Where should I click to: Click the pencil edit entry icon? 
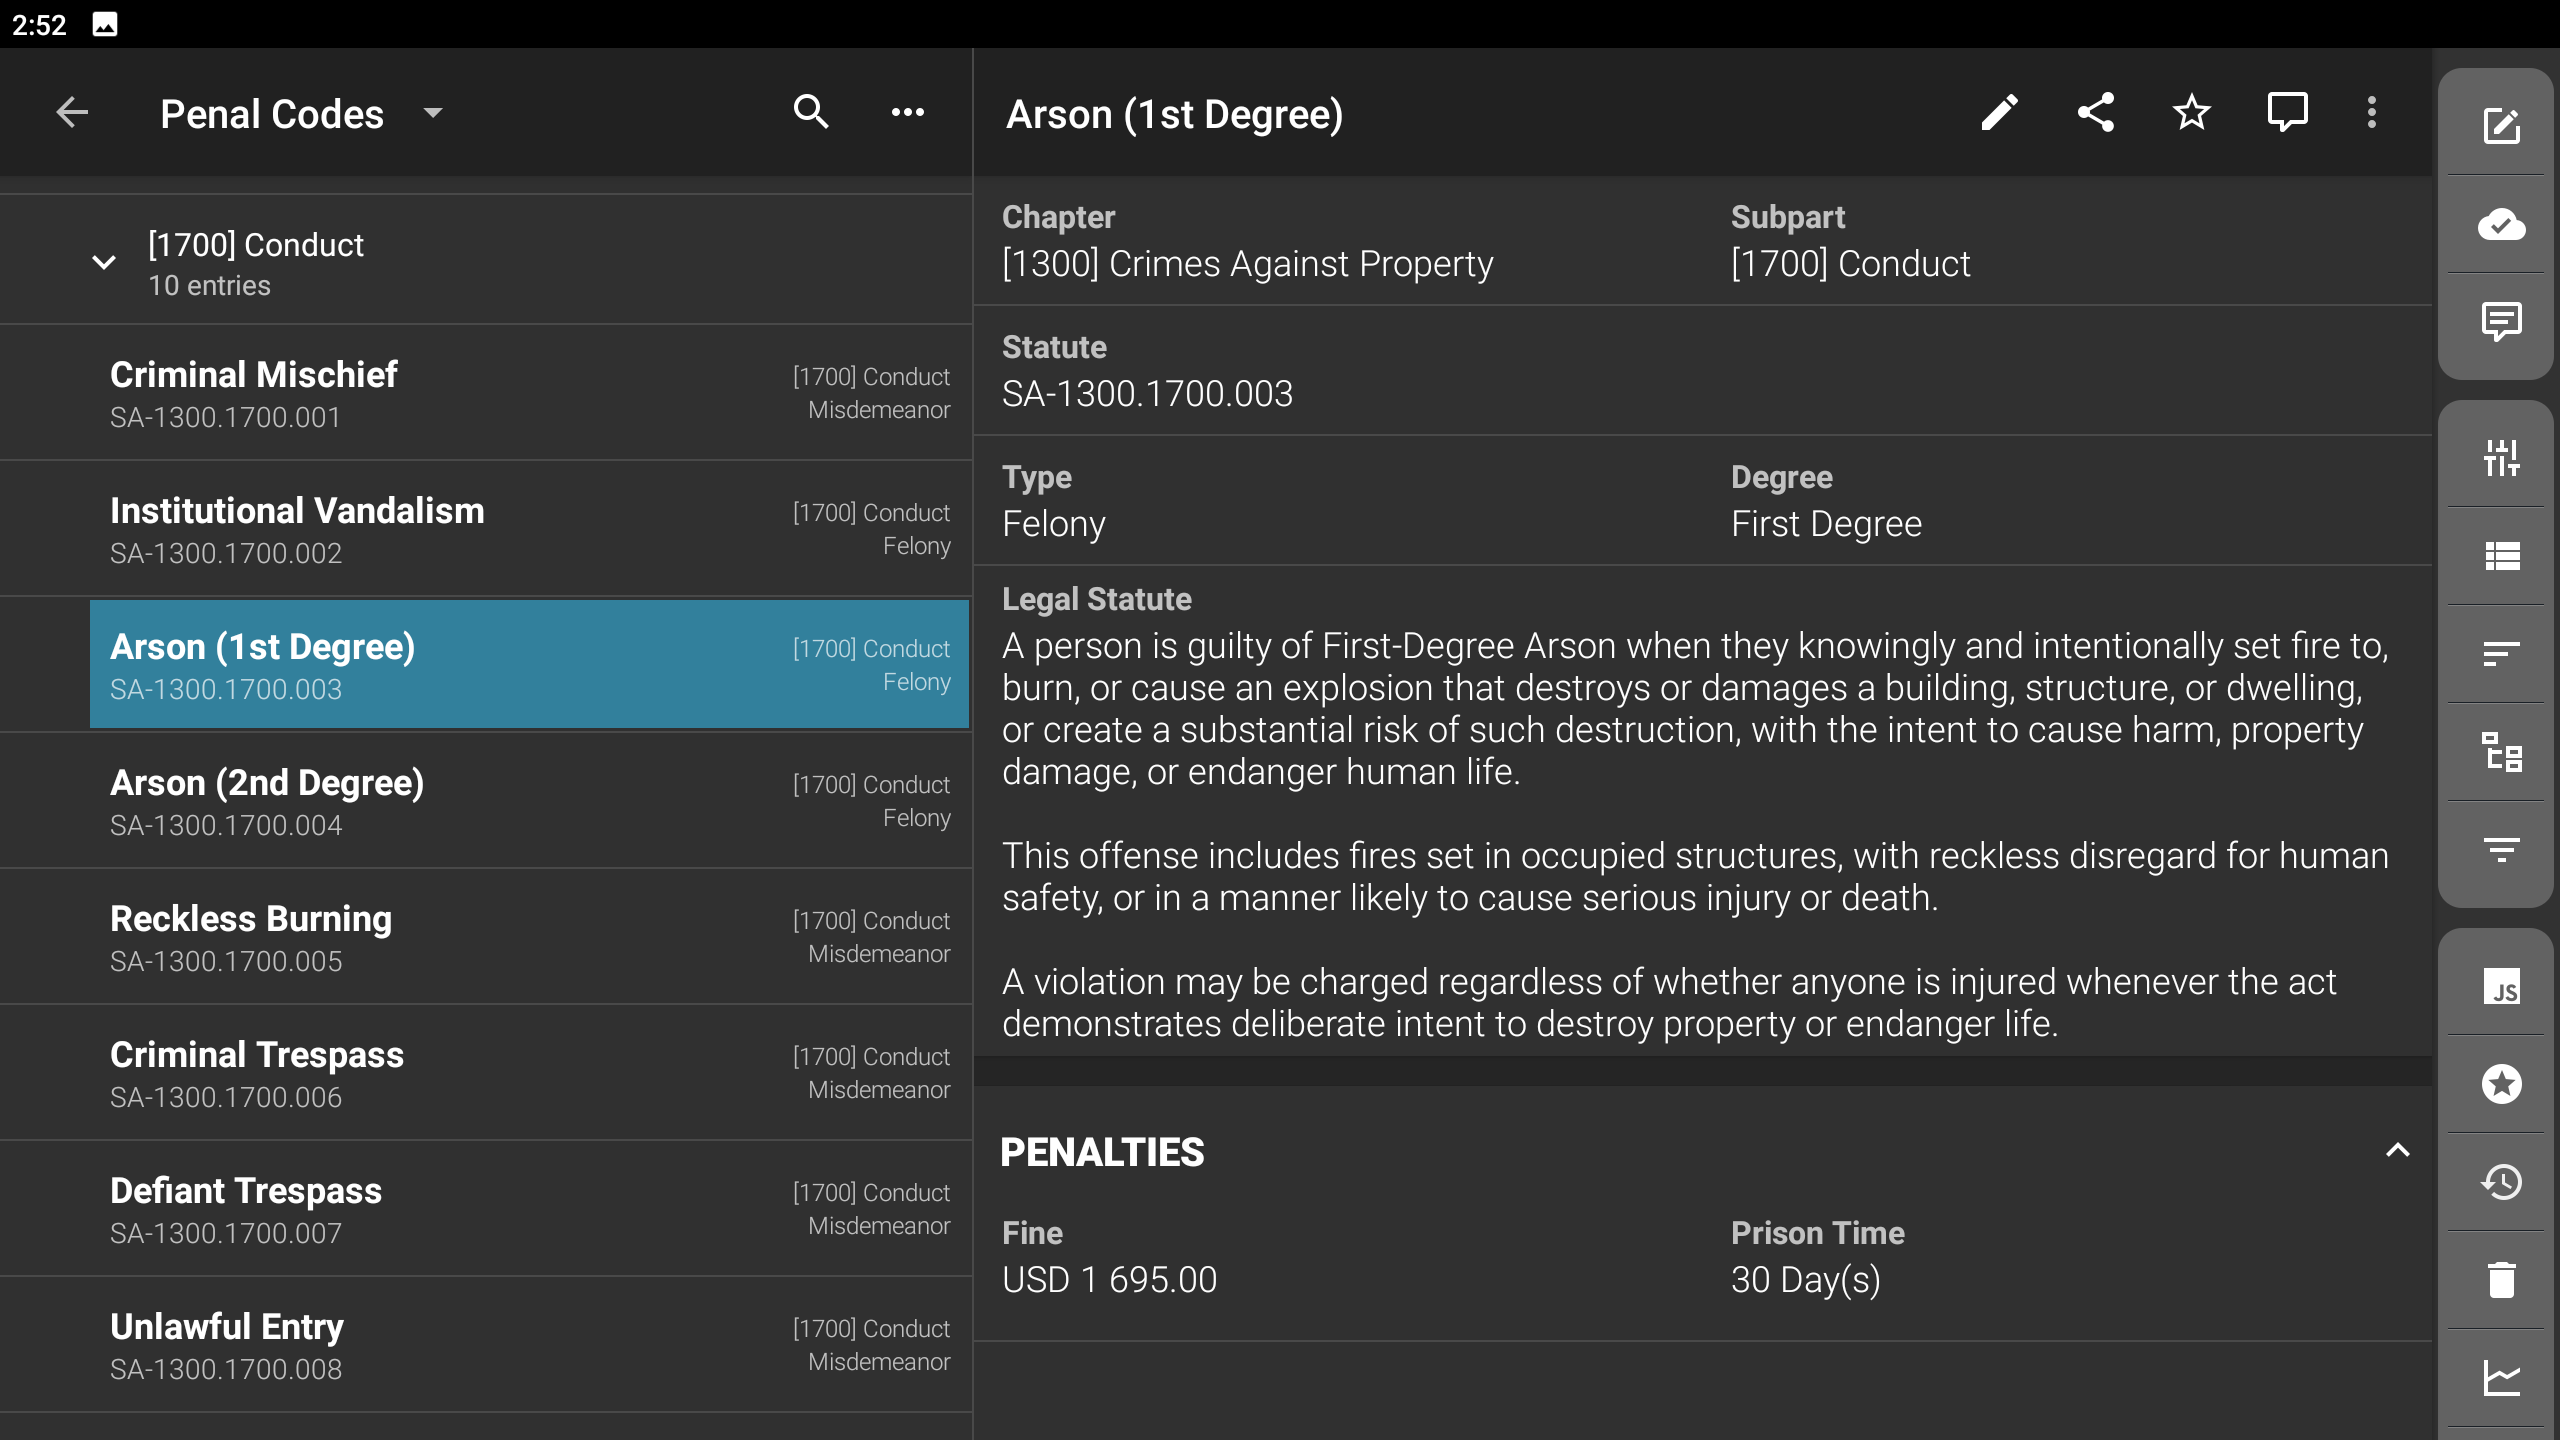1999,113
